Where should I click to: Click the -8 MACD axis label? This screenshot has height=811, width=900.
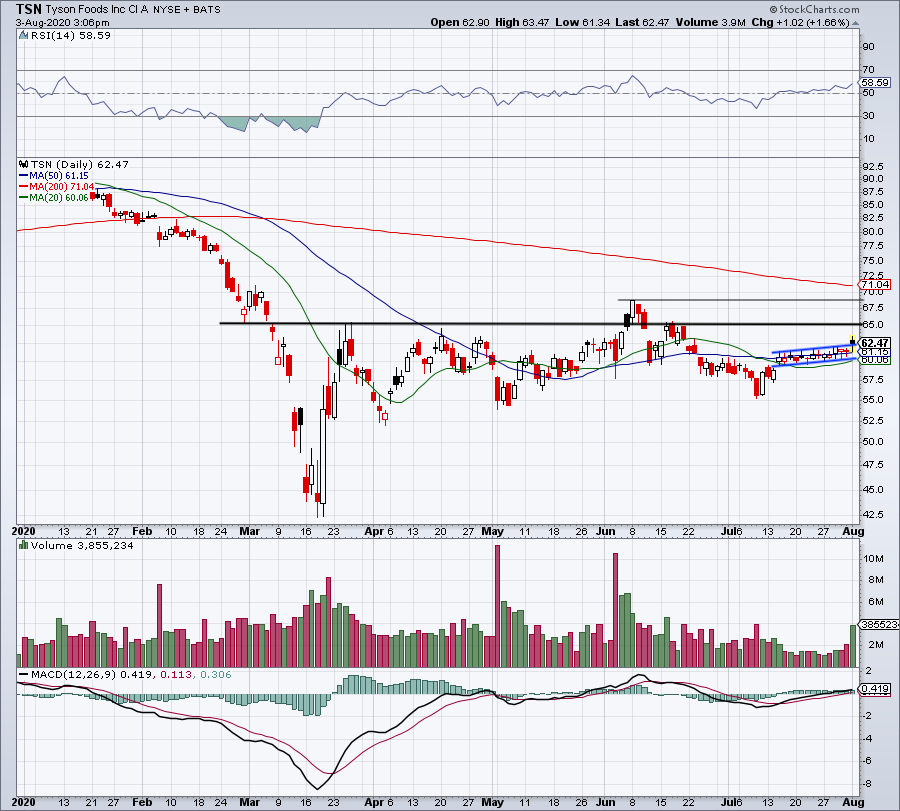click(868, 784)
